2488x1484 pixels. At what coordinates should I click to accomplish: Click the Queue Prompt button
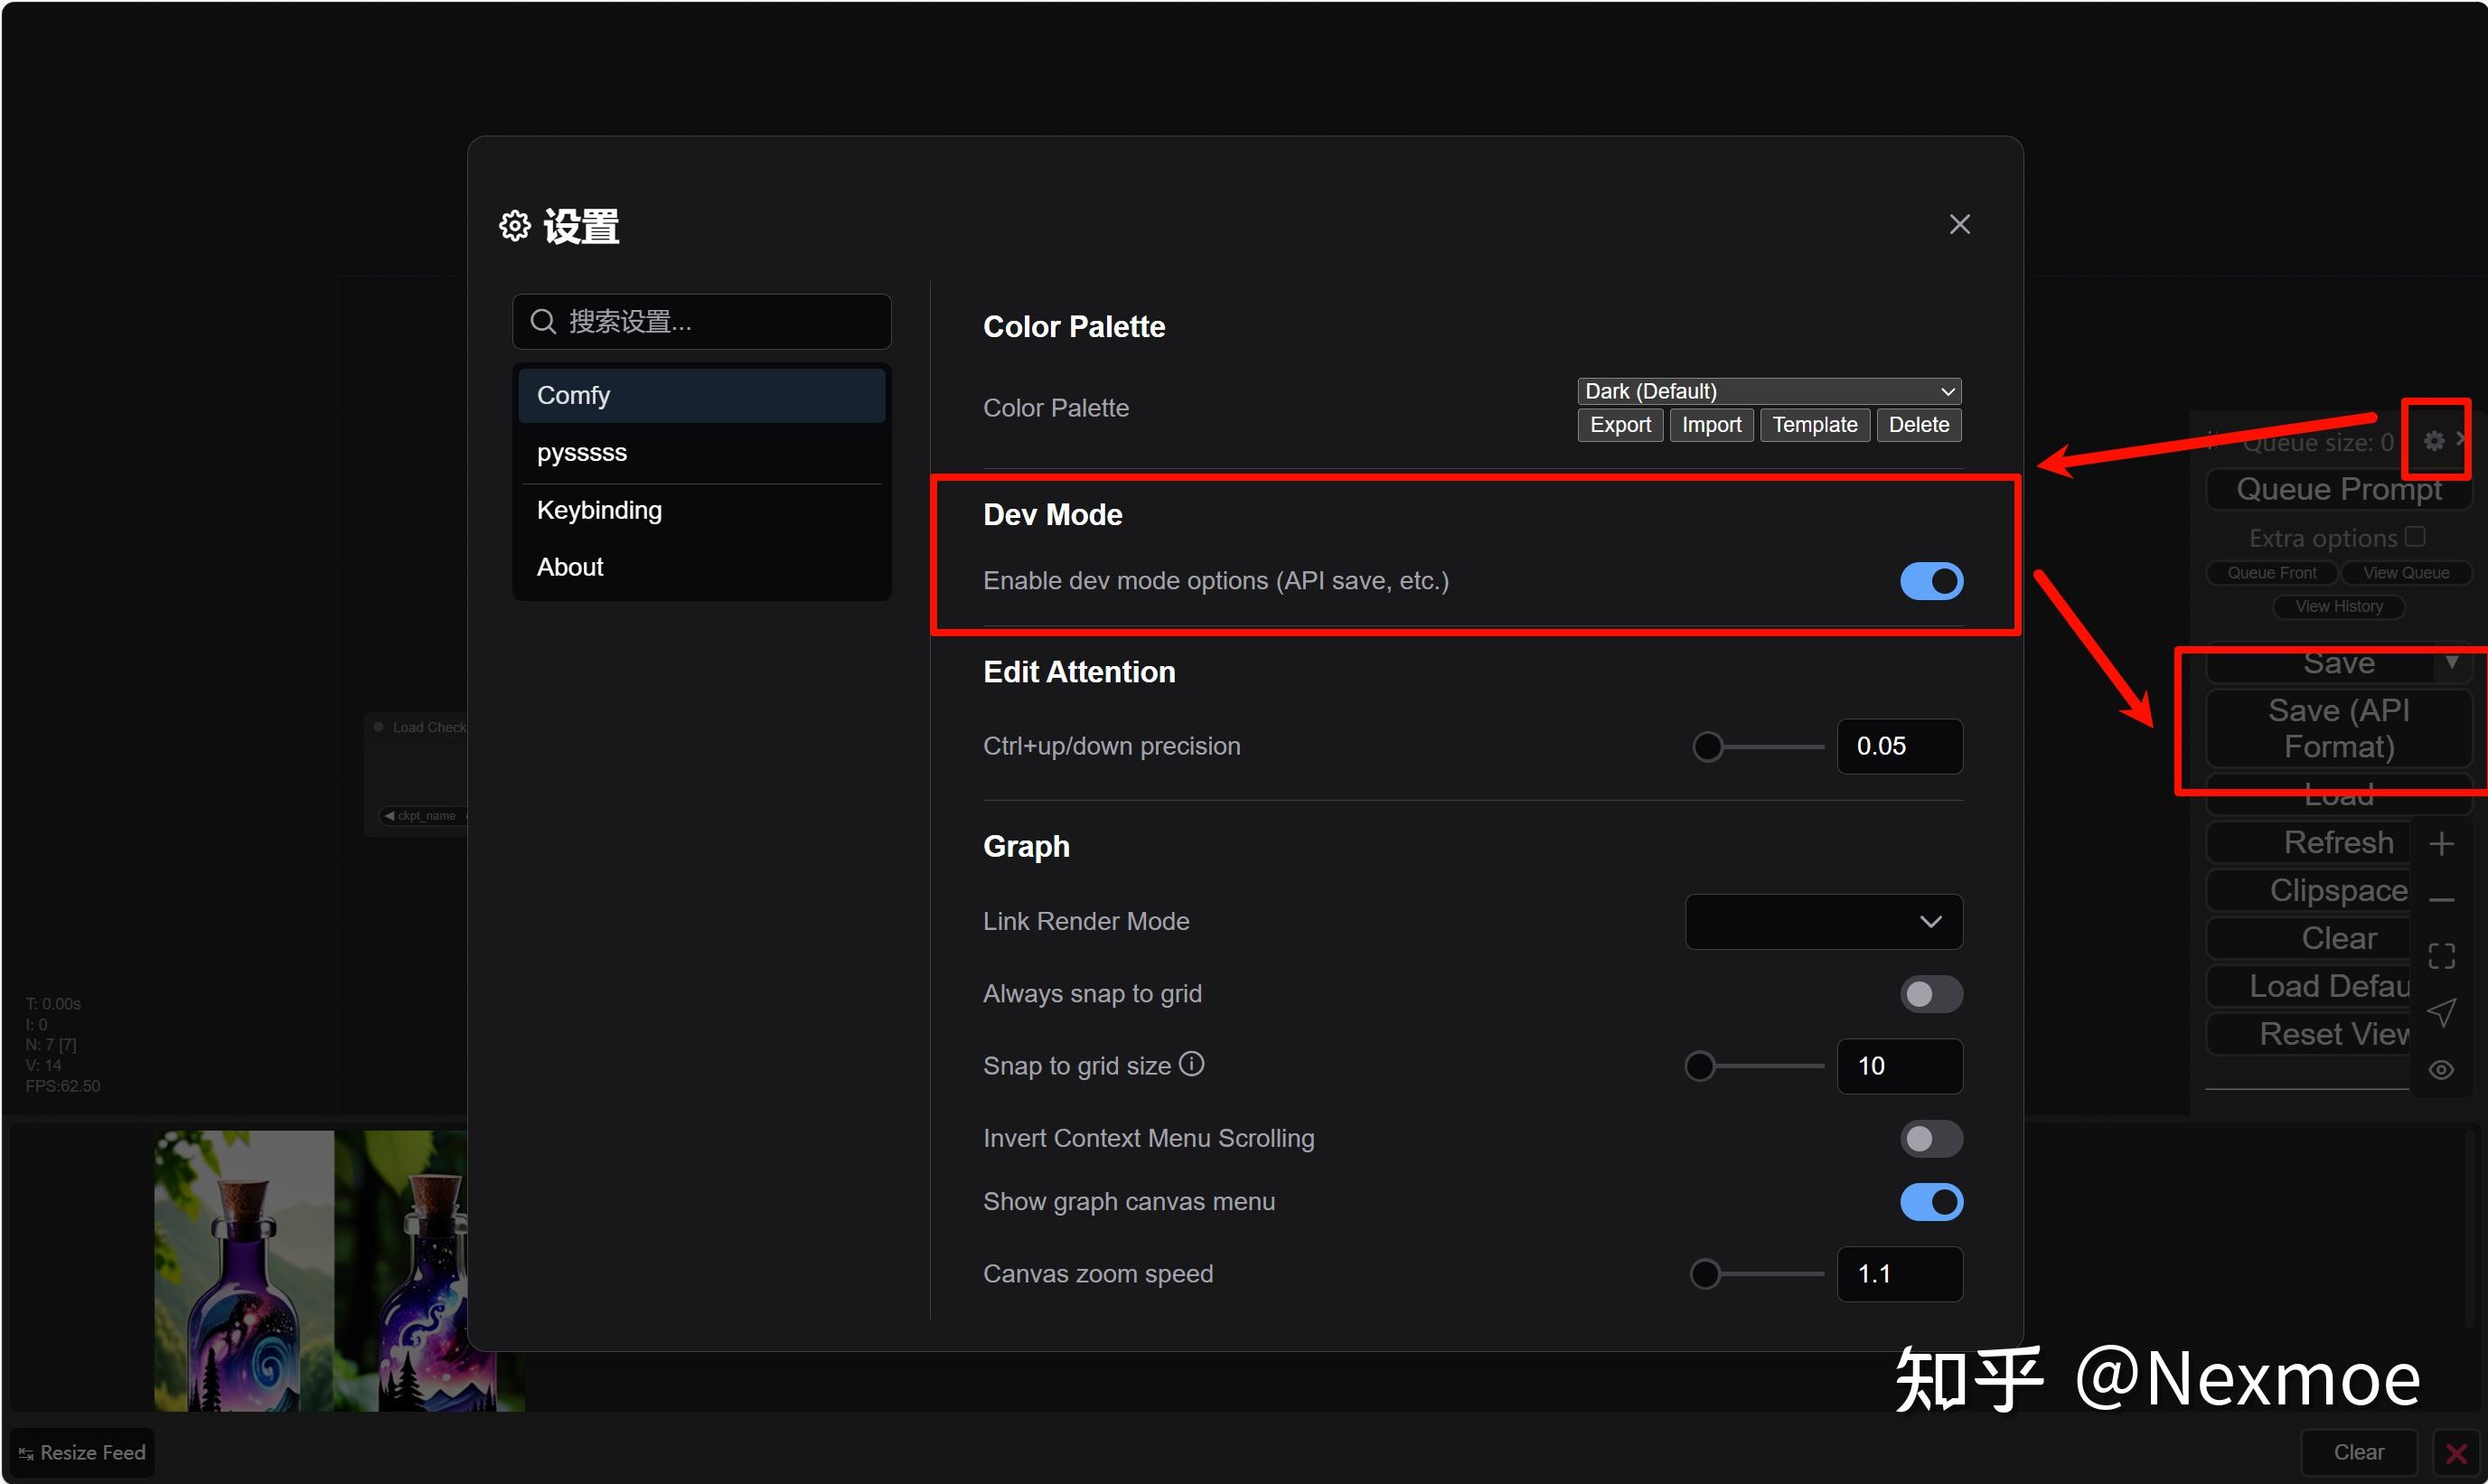[2337, 489]
